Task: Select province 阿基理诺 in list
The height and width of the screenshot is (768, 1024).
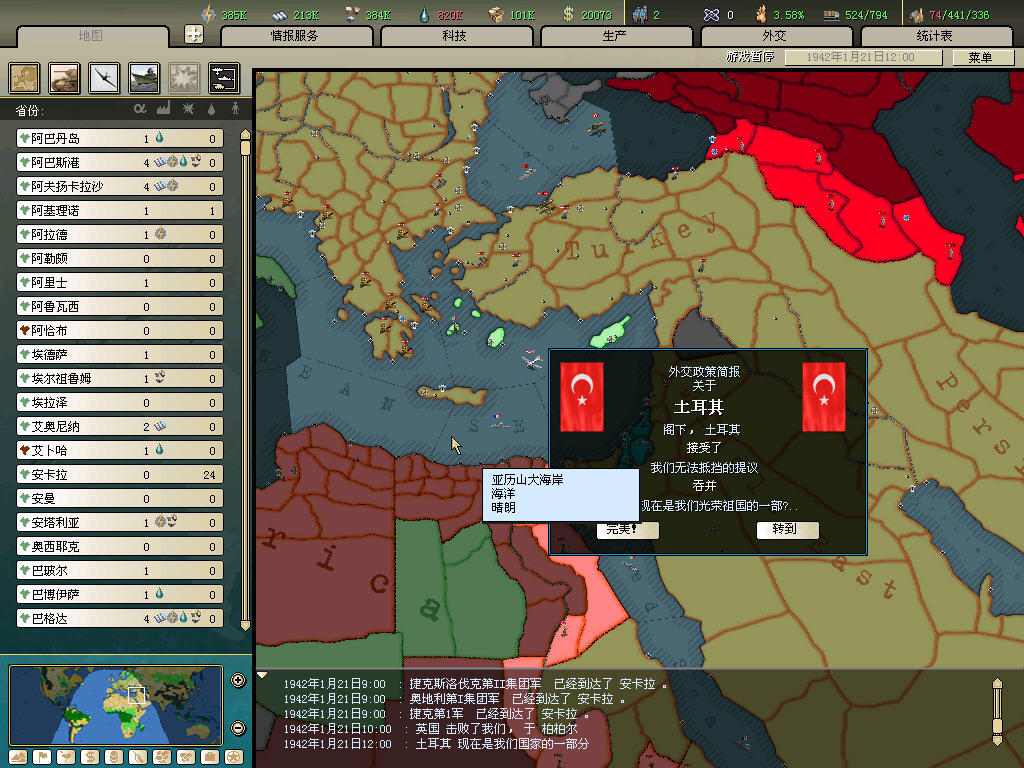Action: click(x=120, y=211)
